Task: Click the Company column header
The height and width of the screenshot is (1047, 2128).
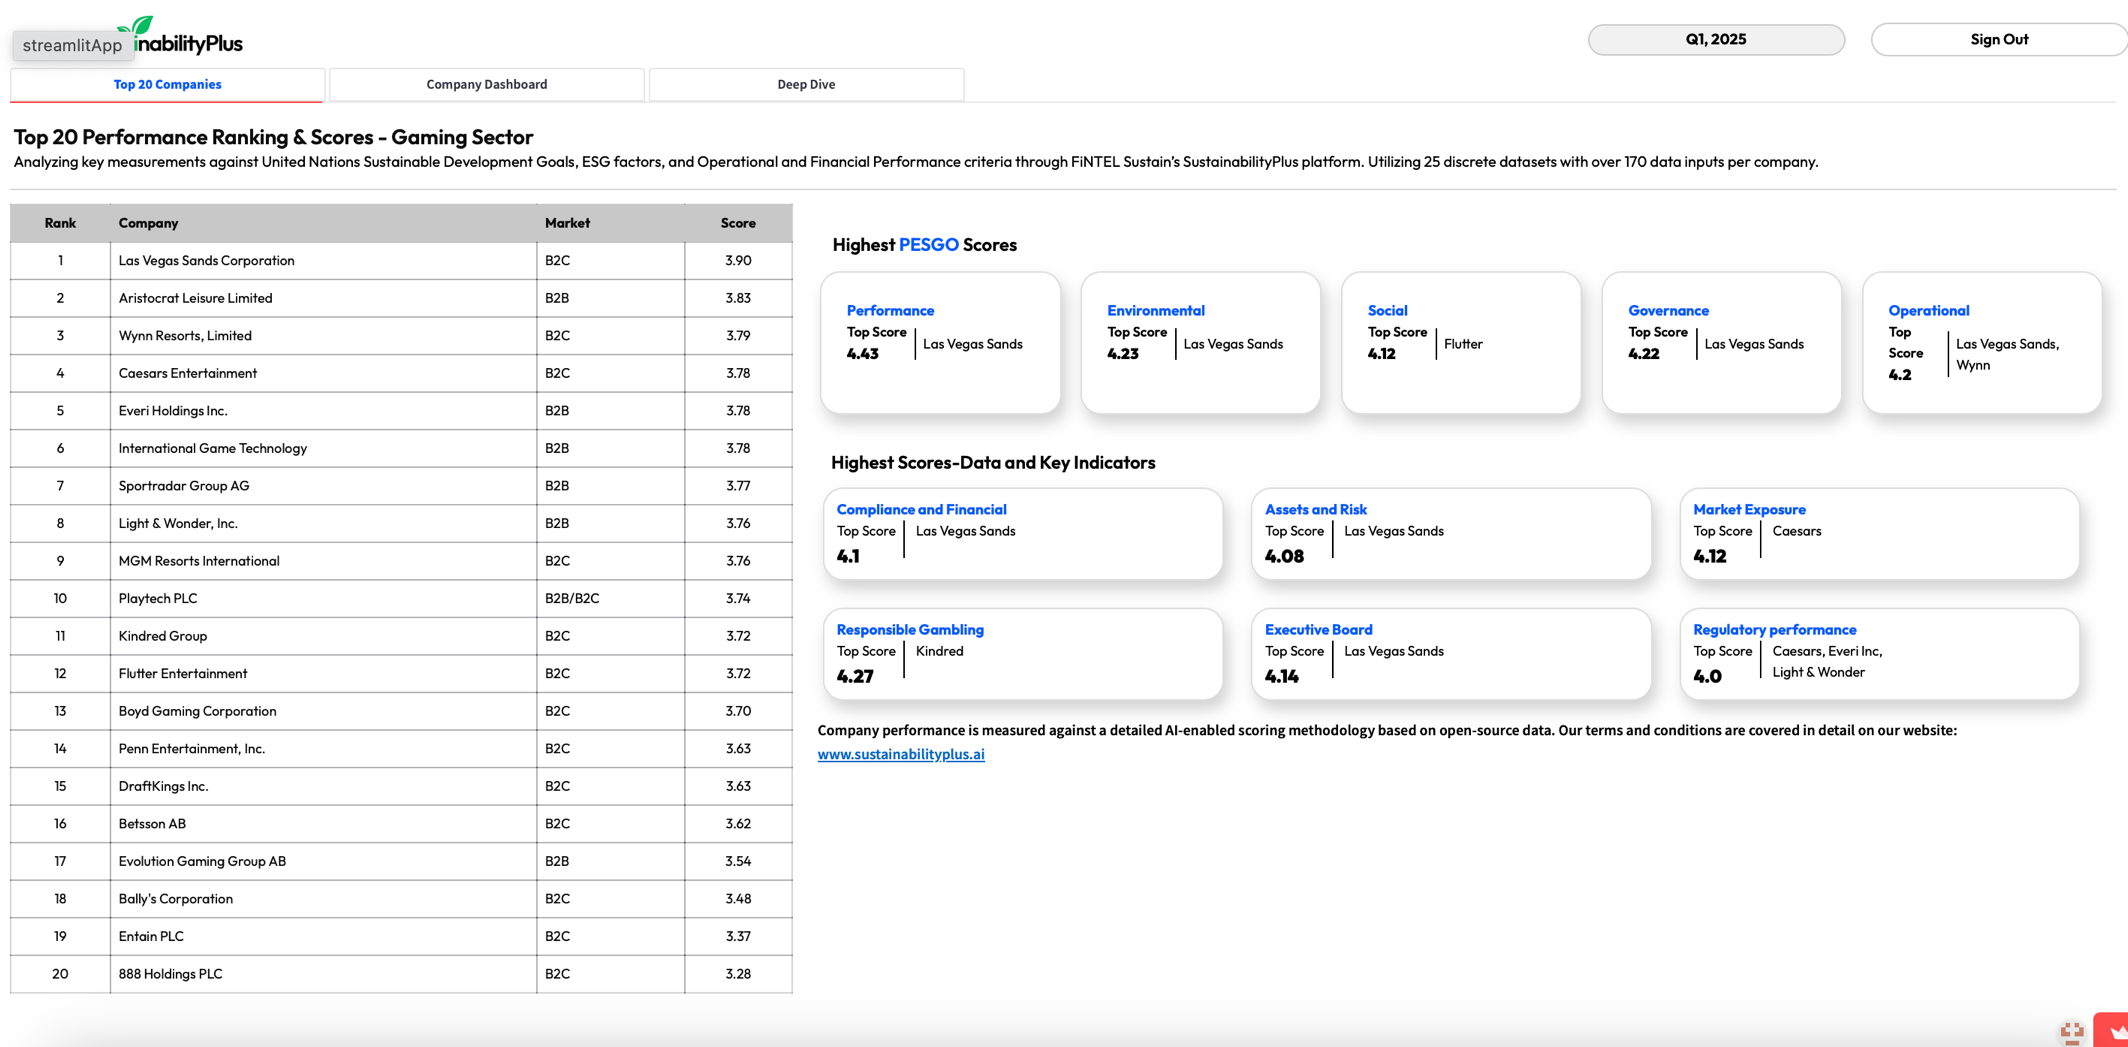Action: [x=148, y=223]
